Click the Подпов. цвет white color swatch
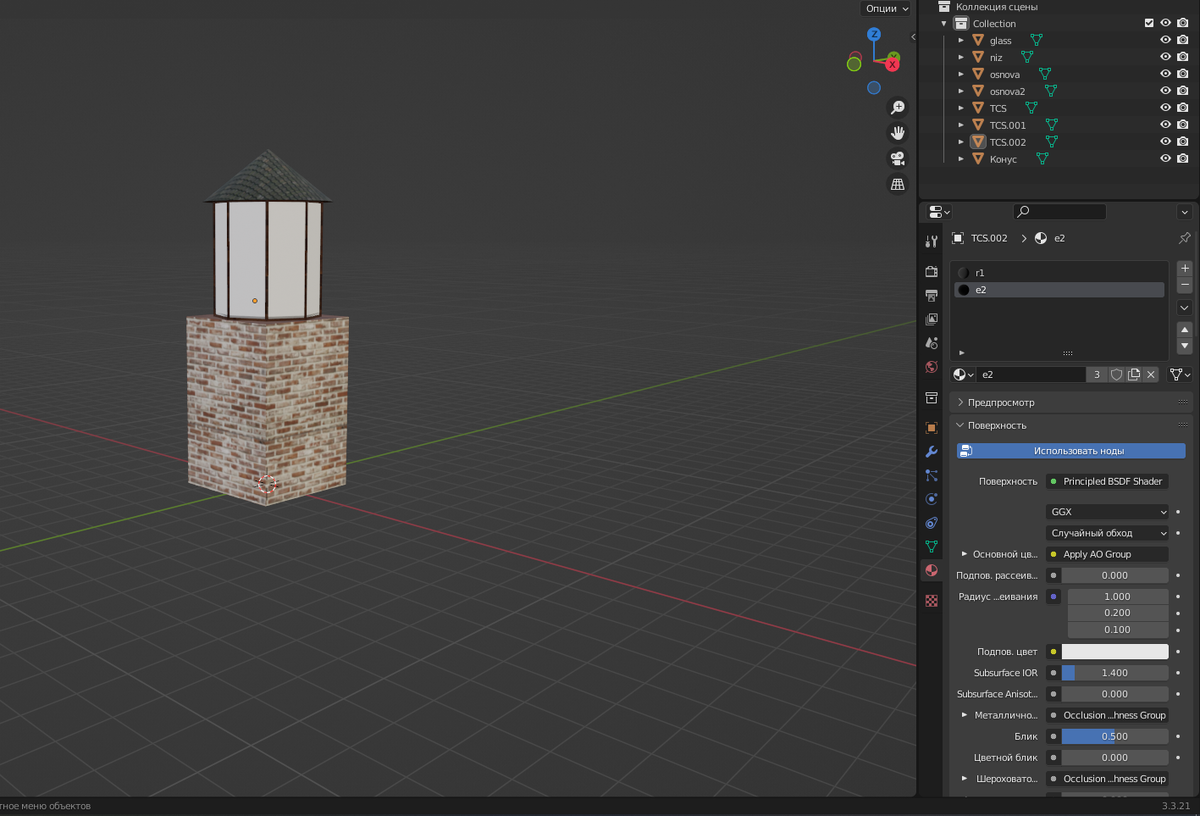The height and width of the screenshot is (816, 1200). [x=1114, y=652]
